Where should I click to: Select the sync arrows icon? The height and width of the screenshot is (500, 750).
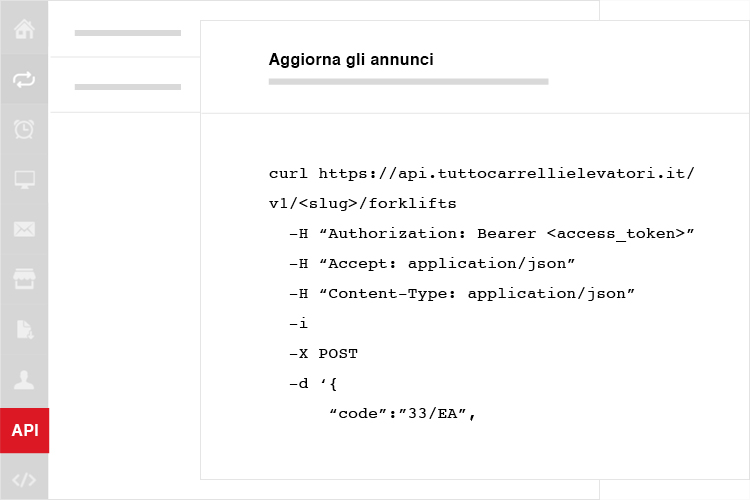tap(24, 79)
